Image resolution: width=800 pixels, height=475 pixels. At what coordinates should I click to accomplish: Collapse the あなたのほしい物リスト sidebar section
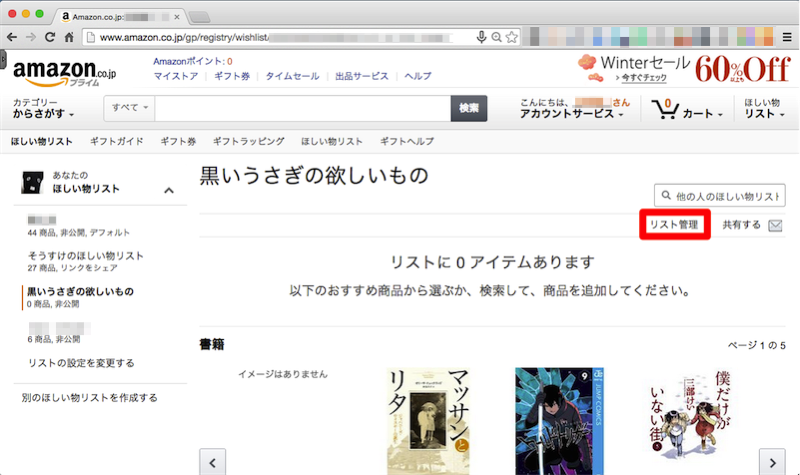click(x=169, y=190)
